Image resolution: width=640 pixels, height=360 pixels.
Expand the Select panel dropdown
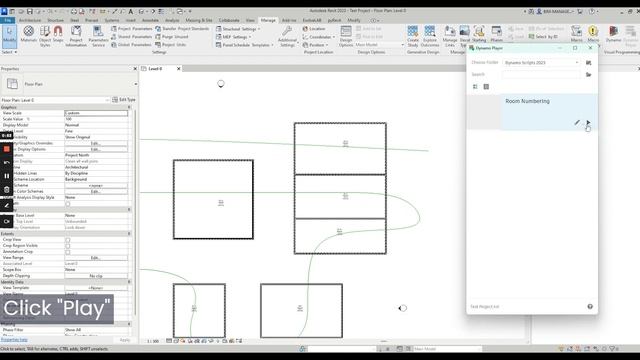9,52
